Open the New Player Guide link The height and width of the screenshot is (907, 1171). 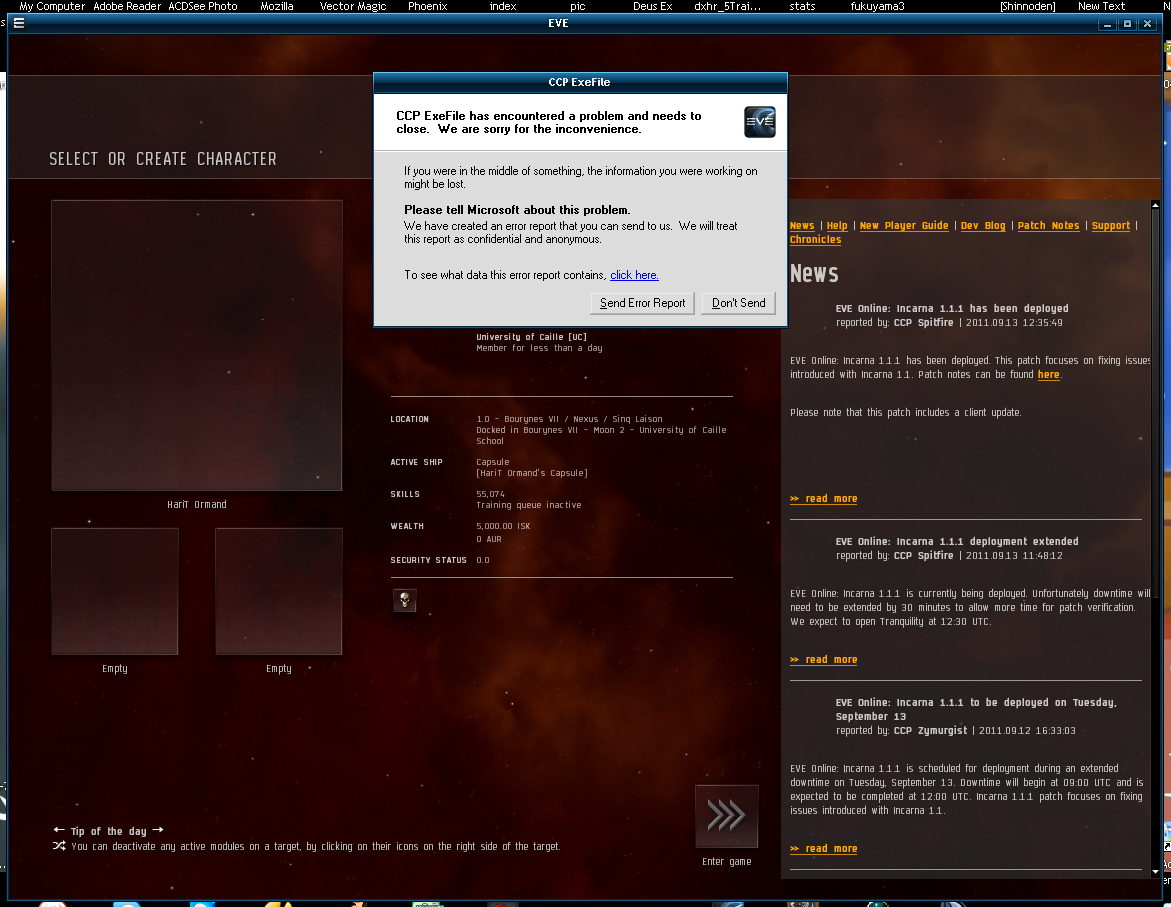point(904,226)
